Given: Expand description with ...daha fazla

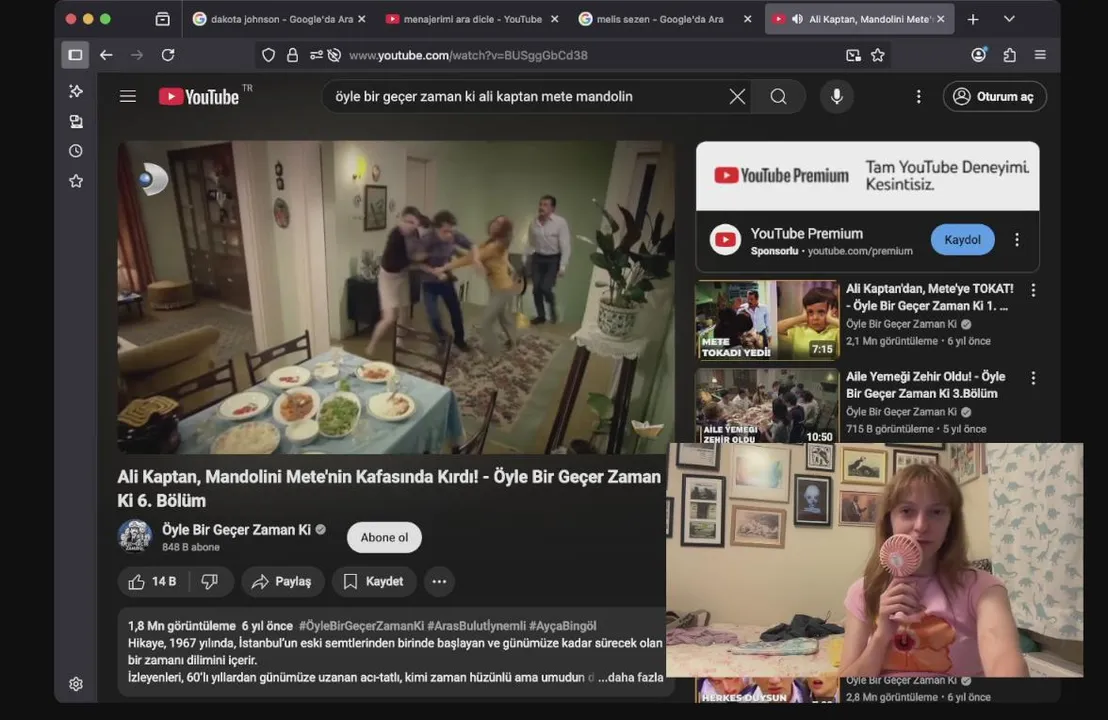Looking at the screenshot, I should (x=630, y=677).
